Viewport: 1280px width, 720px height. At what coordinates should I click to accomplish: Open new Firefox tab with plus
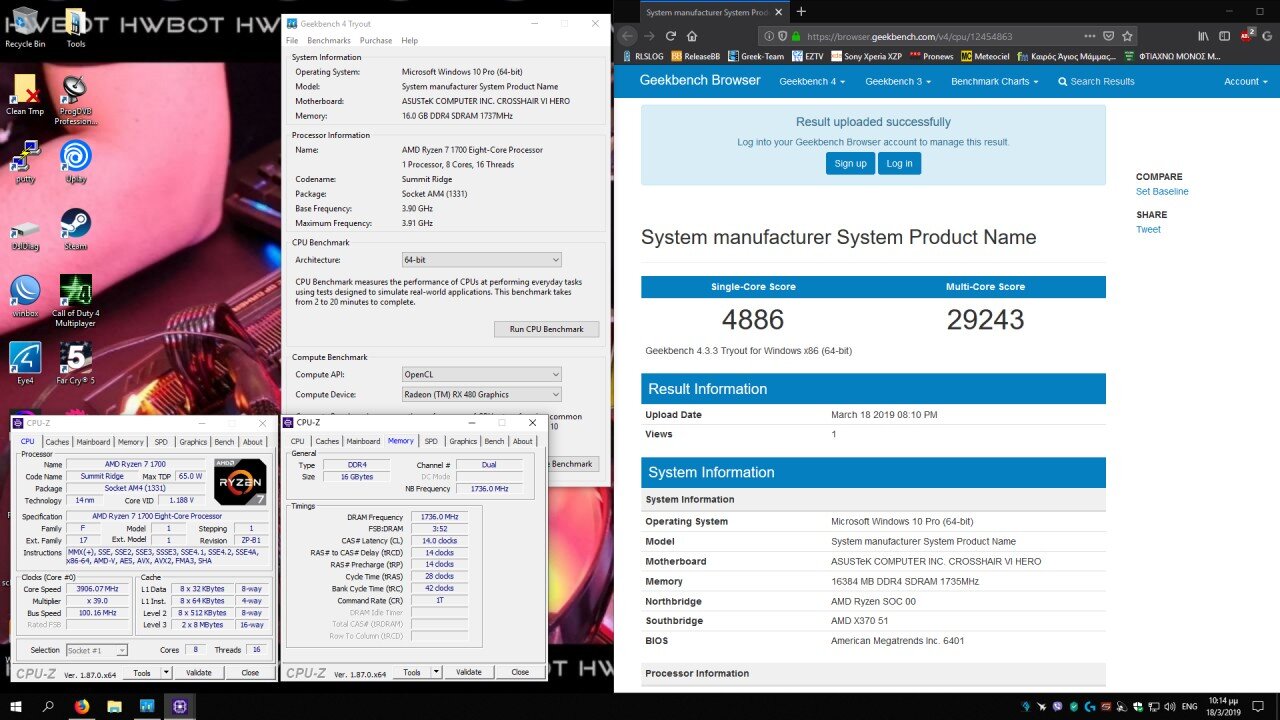pos(801,12)
